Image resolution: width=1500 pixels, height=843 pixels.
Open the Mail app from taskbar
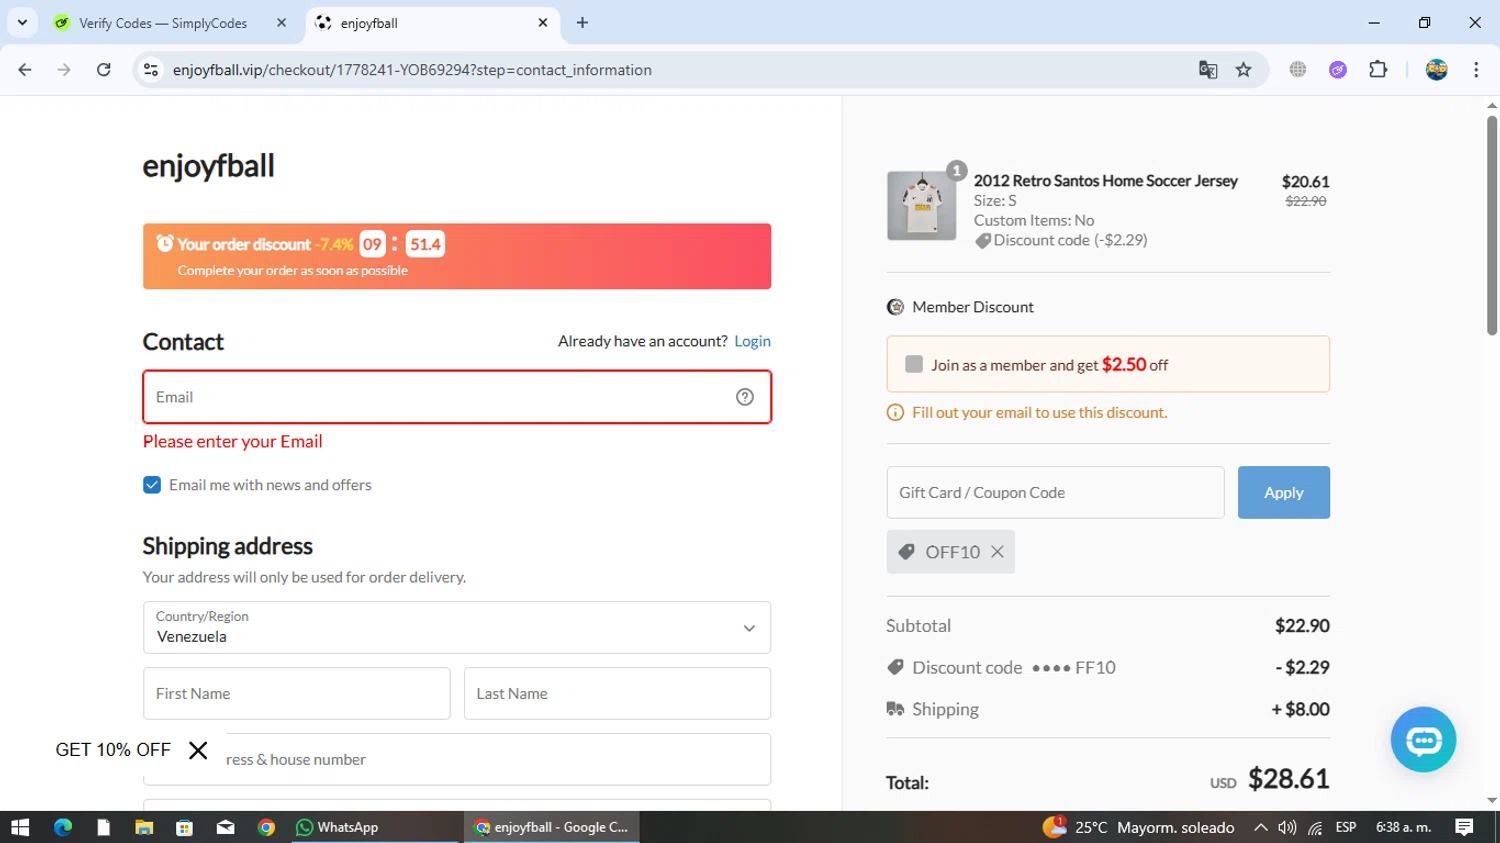(225, 828)
